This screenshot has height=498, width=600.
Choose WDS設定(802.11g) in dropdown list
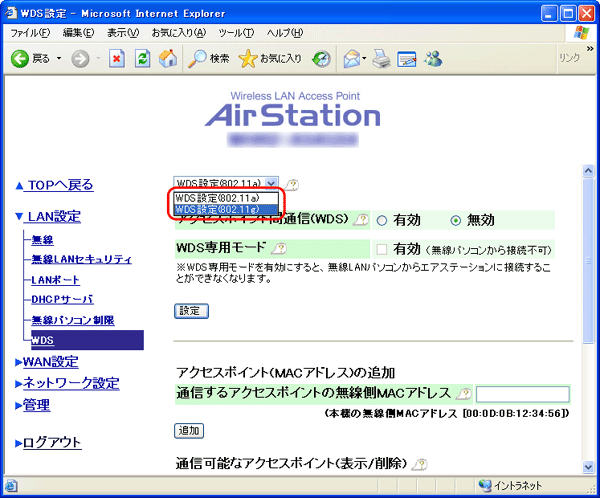(x=227, y=209)
